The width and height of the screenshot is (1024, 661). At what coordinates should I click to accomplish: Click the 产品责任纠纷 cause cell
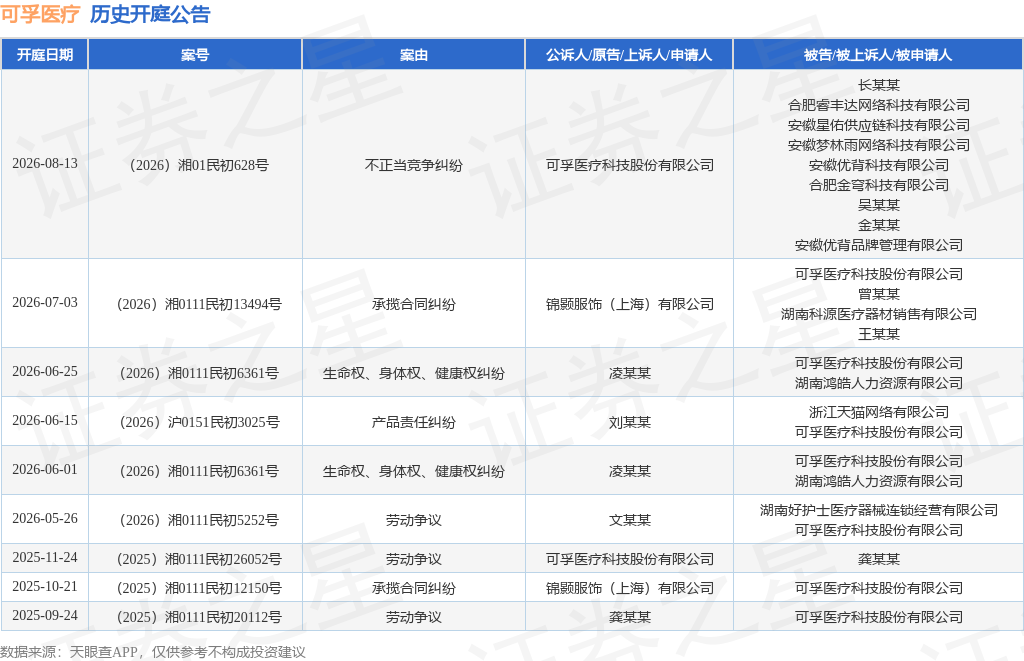point(413,422)
